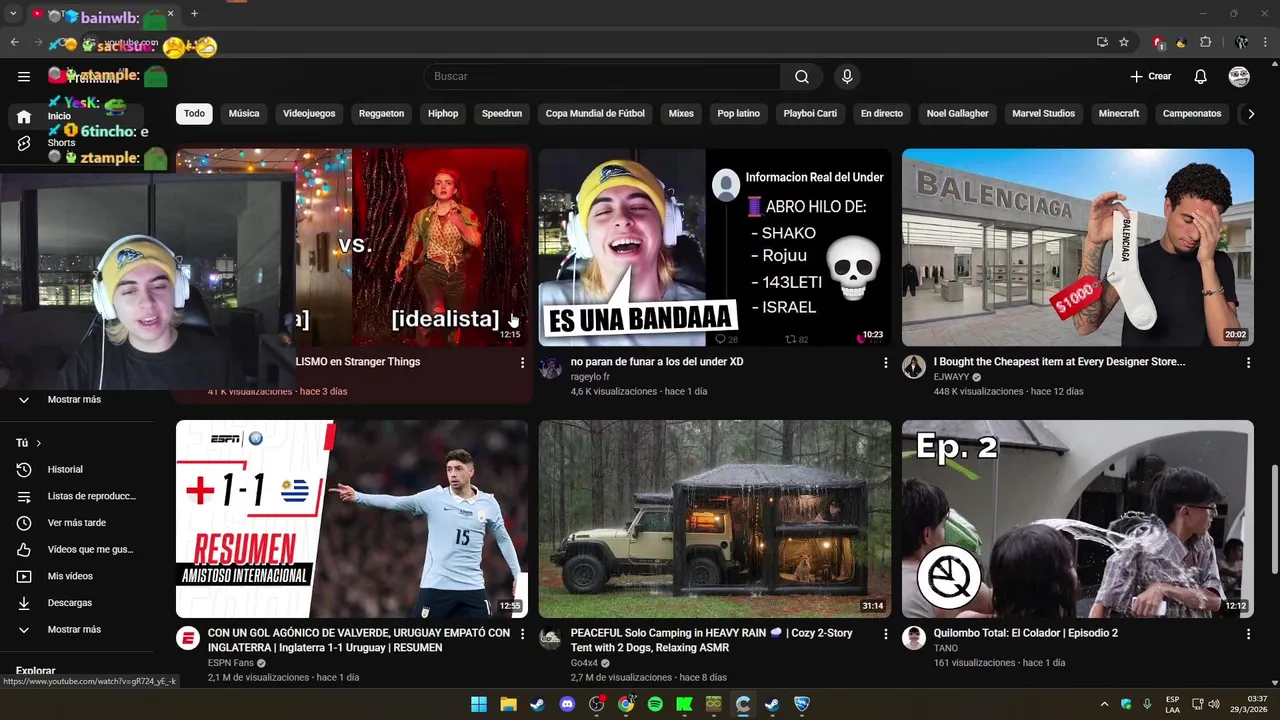The height and width of the screenshot is (720, 1280).
Task: Click the browser back arrow
Action: (14, 42)
